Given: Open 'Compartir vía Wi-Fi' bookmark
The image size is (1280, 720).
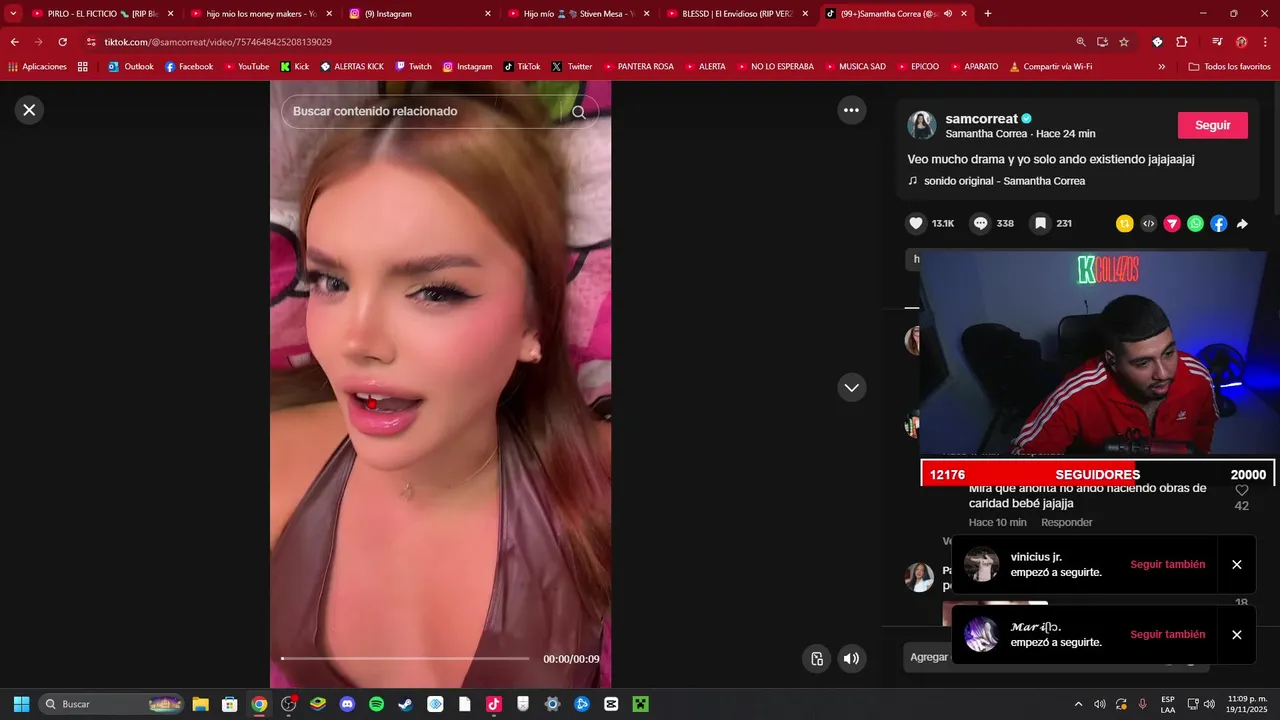Looking at the screenshot, I should (x=1050, y=67).
